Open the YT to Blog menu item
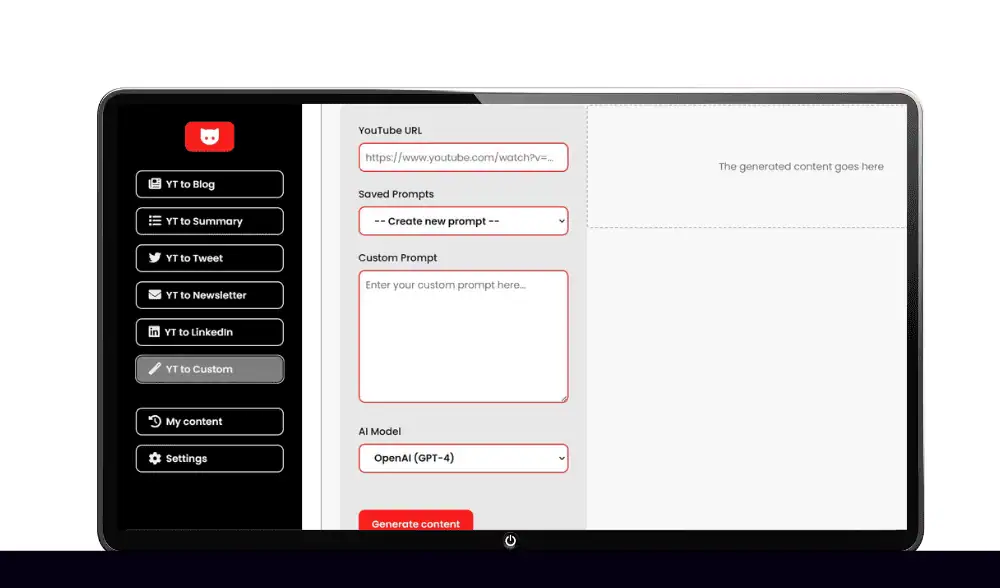The image size is (1000, 588). pyautogui.click(x=209, y=184)
